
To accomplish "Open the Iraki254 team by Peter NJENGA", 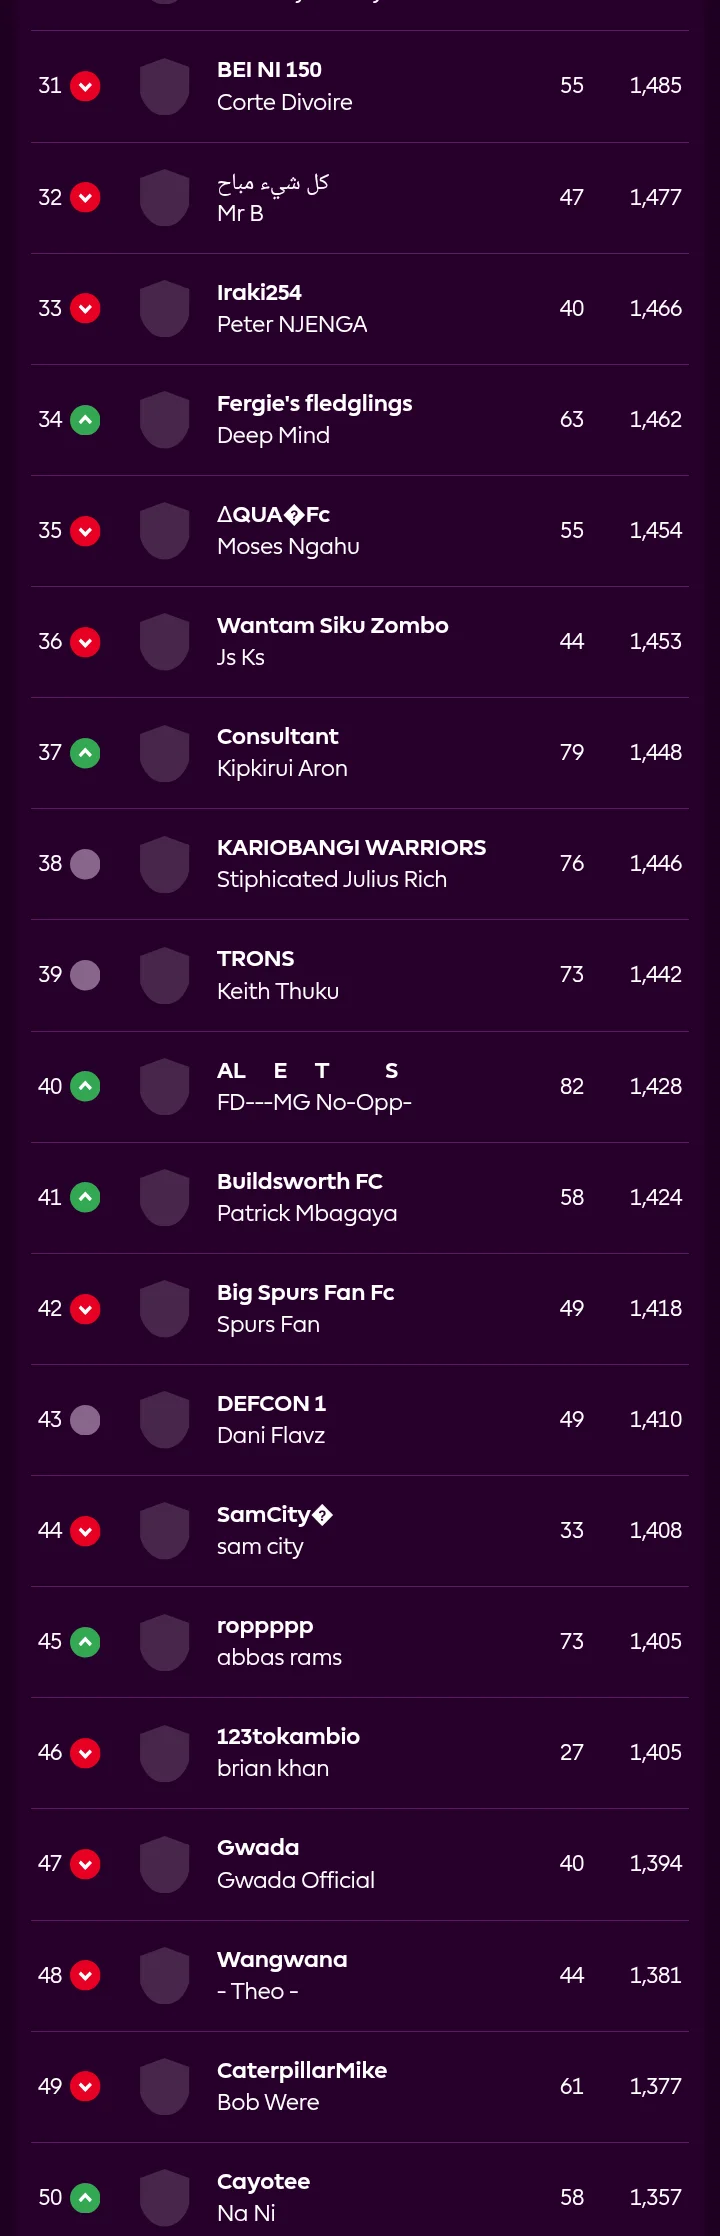I will click(x=259, y=292).
